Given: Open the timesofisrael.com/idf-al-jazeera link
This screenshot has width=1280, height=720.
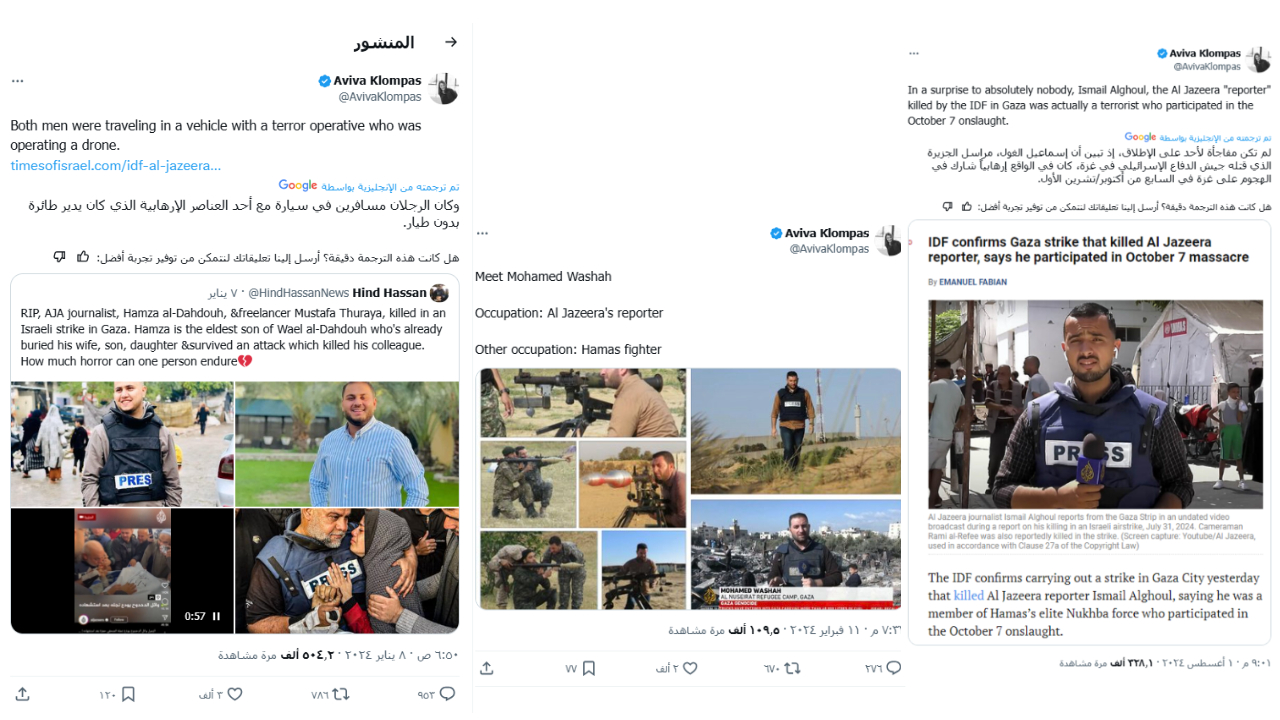Looking at the screenshot, I should [116, 165].
